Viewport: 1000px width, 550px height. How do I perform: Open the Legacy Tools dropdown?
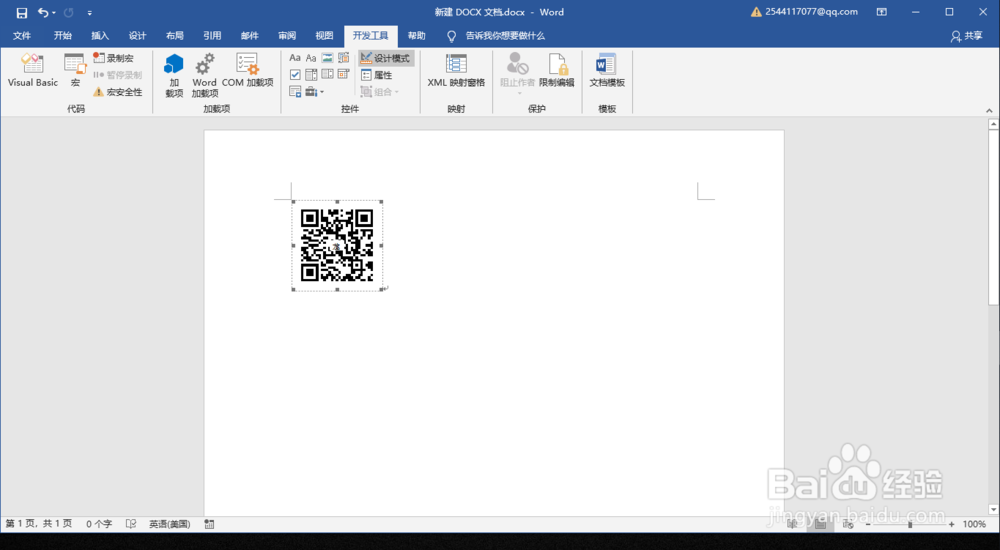pos(314,92)
